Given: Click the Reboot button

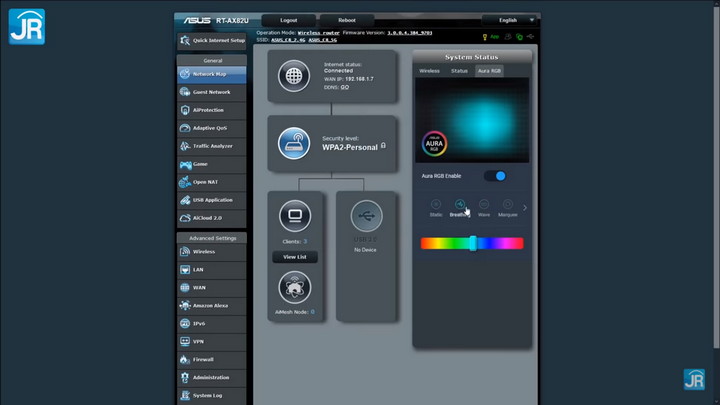Looking at the screenshot, I should [347, 20].
